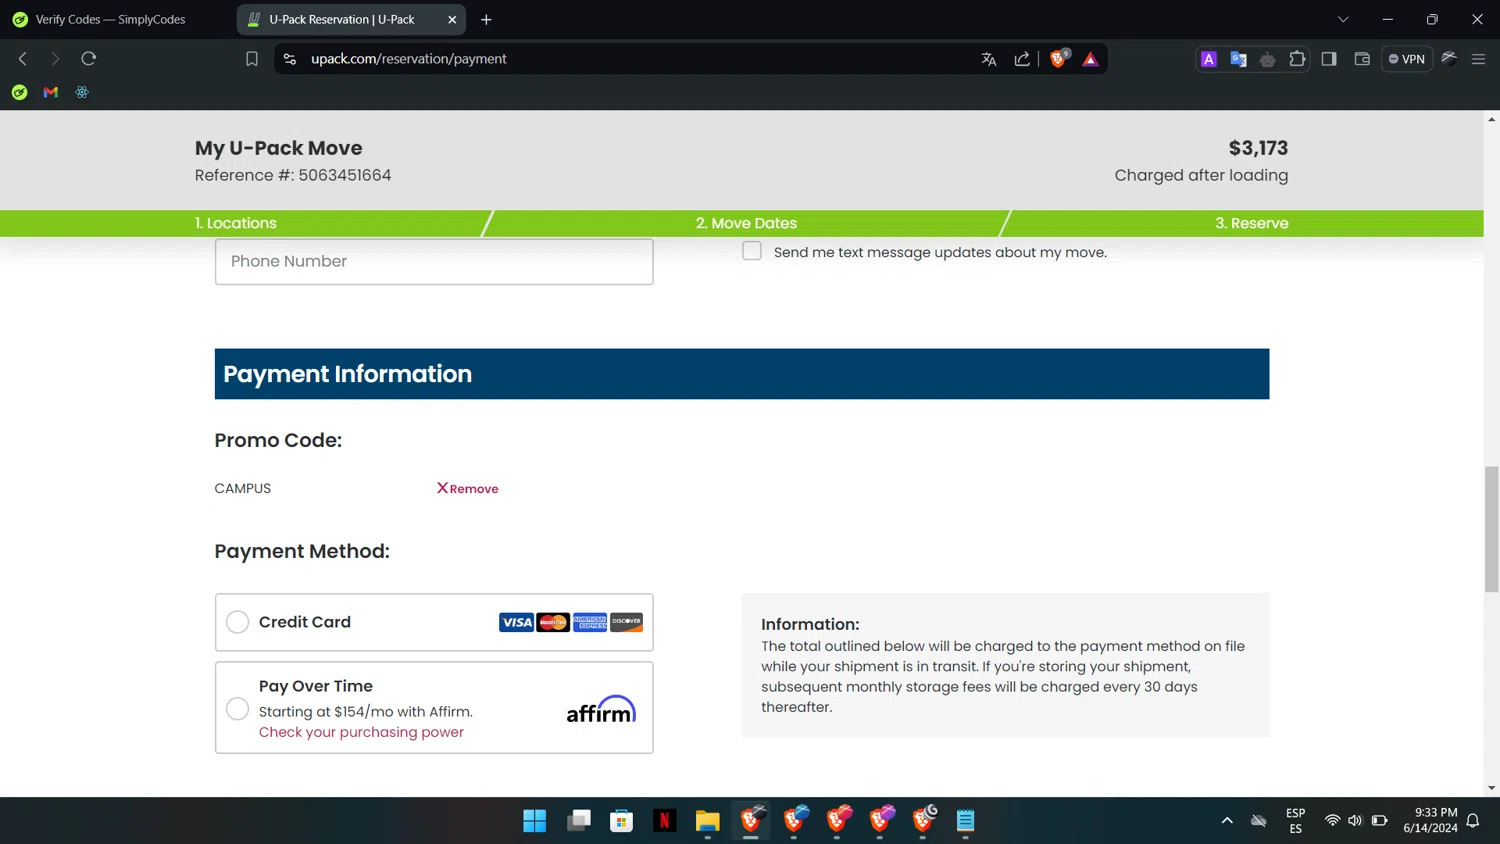The height and width of the screenshot is (844, 1500).
Task: Click the address bar URL
Action: [x=409, y=59]
